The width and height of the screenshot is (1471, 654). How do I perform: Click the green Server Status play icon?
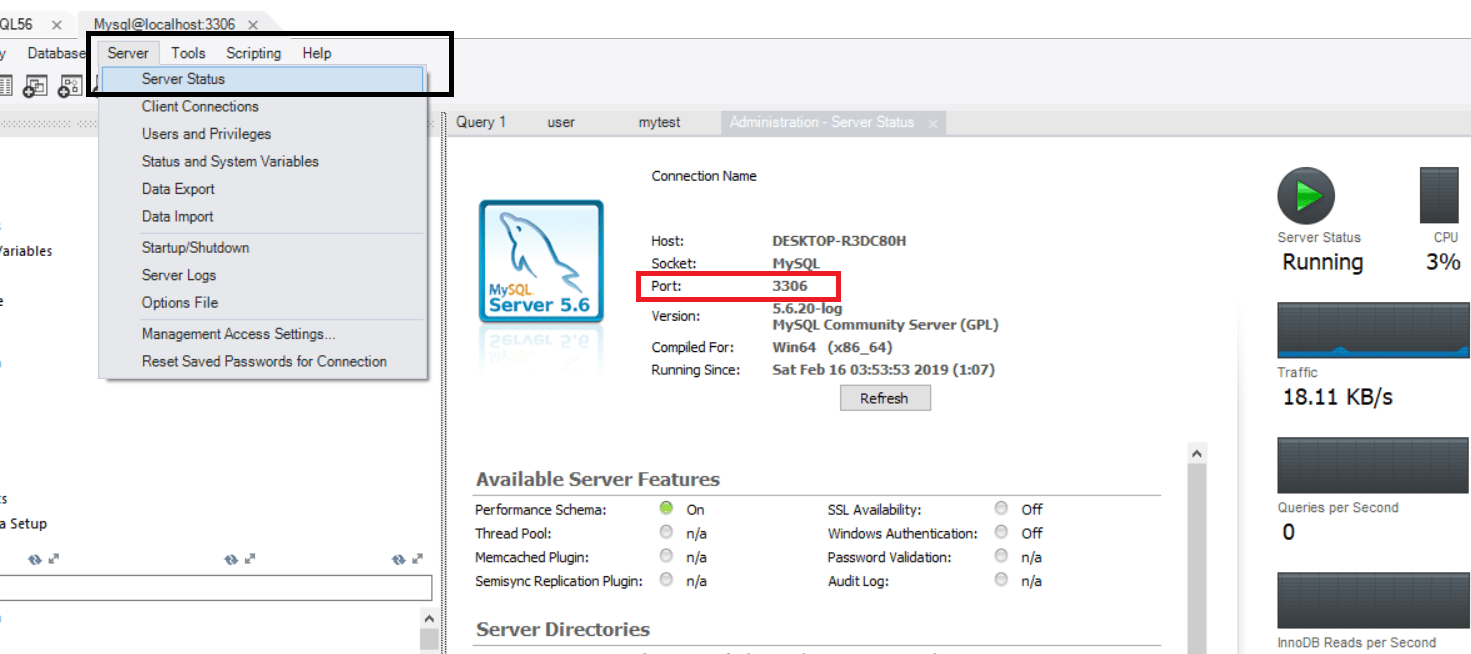click(1306, 196)
